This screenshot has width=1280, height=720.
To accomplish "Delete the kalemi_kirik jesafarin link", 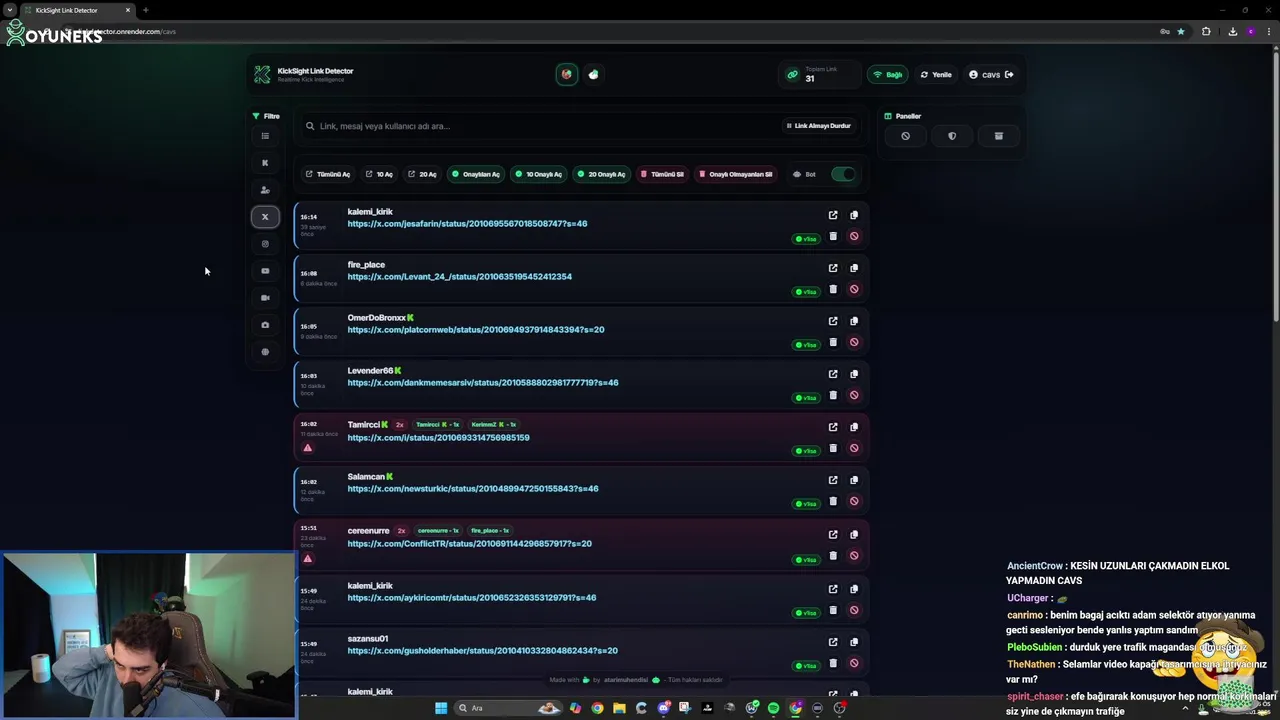I will [x=833, y=236].
